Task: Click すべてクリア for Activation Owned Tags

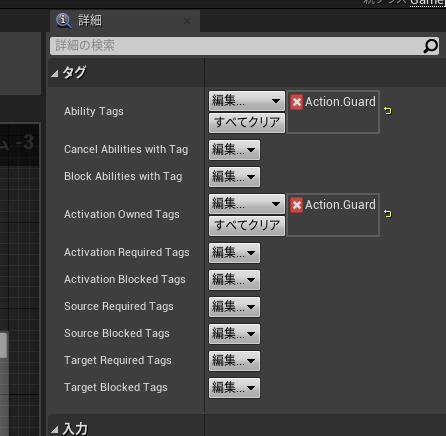Action: (247, 226)
